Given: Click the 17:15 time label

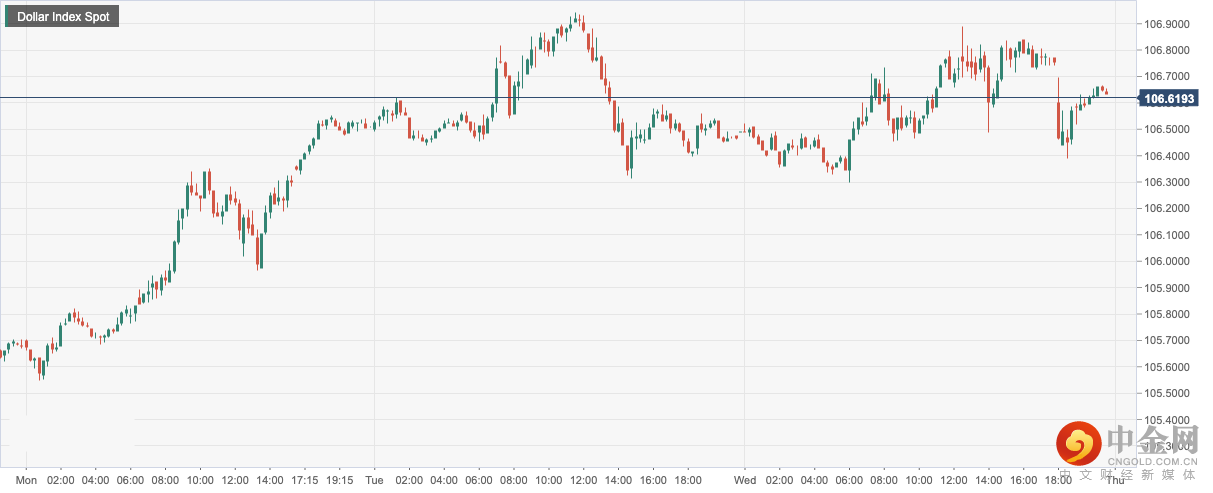Looking at the screenshot, I should [305, 481].
